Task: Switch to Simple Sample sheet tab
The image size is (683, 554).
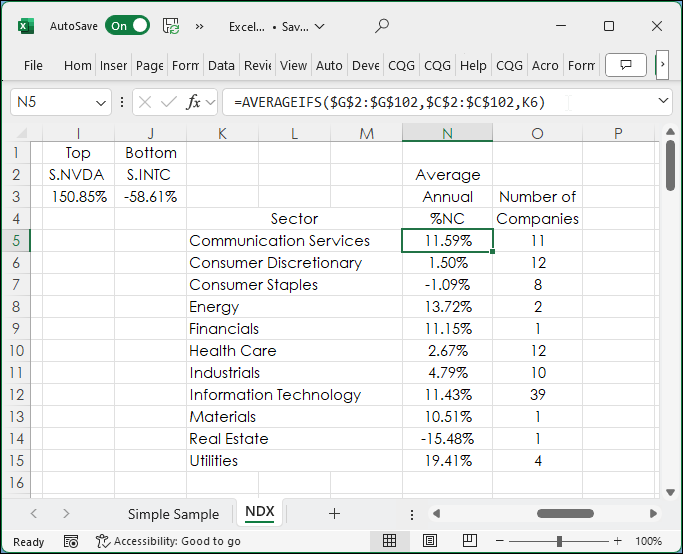Action: tap(173, 514)
